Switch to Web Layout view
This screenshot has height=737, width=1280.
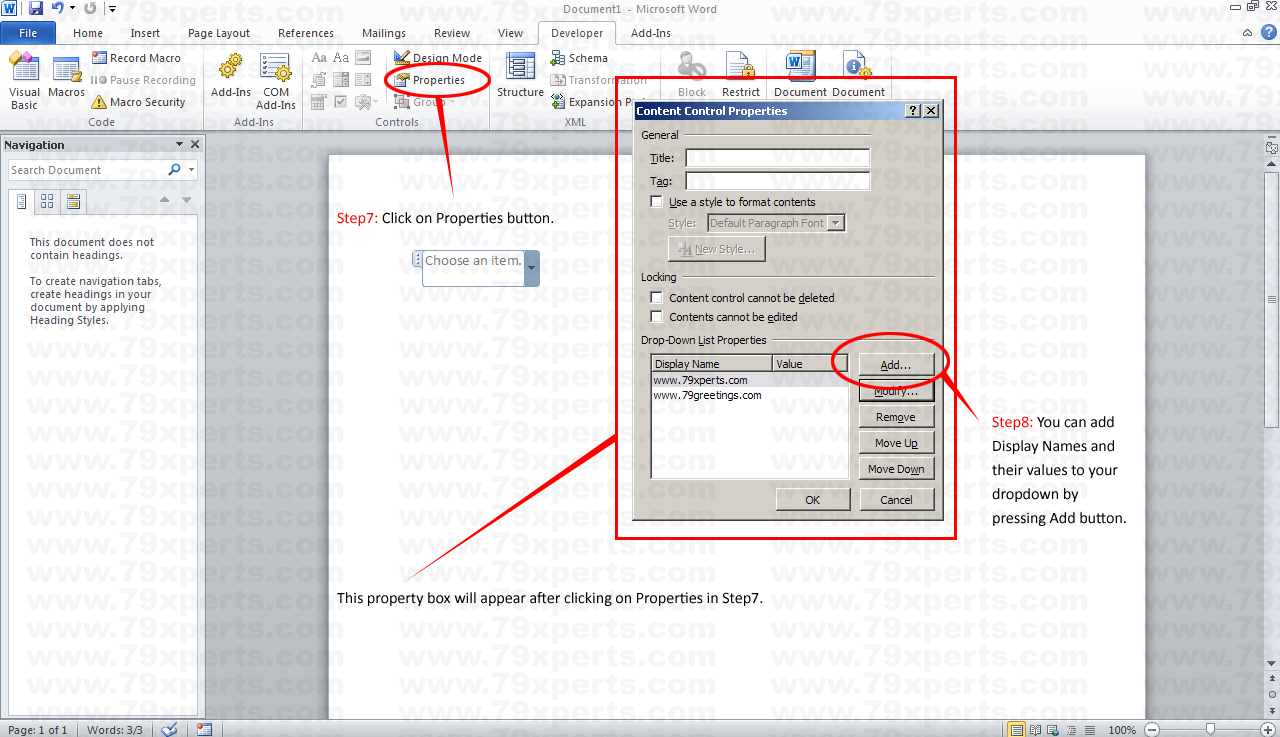tap(1053, 729)
